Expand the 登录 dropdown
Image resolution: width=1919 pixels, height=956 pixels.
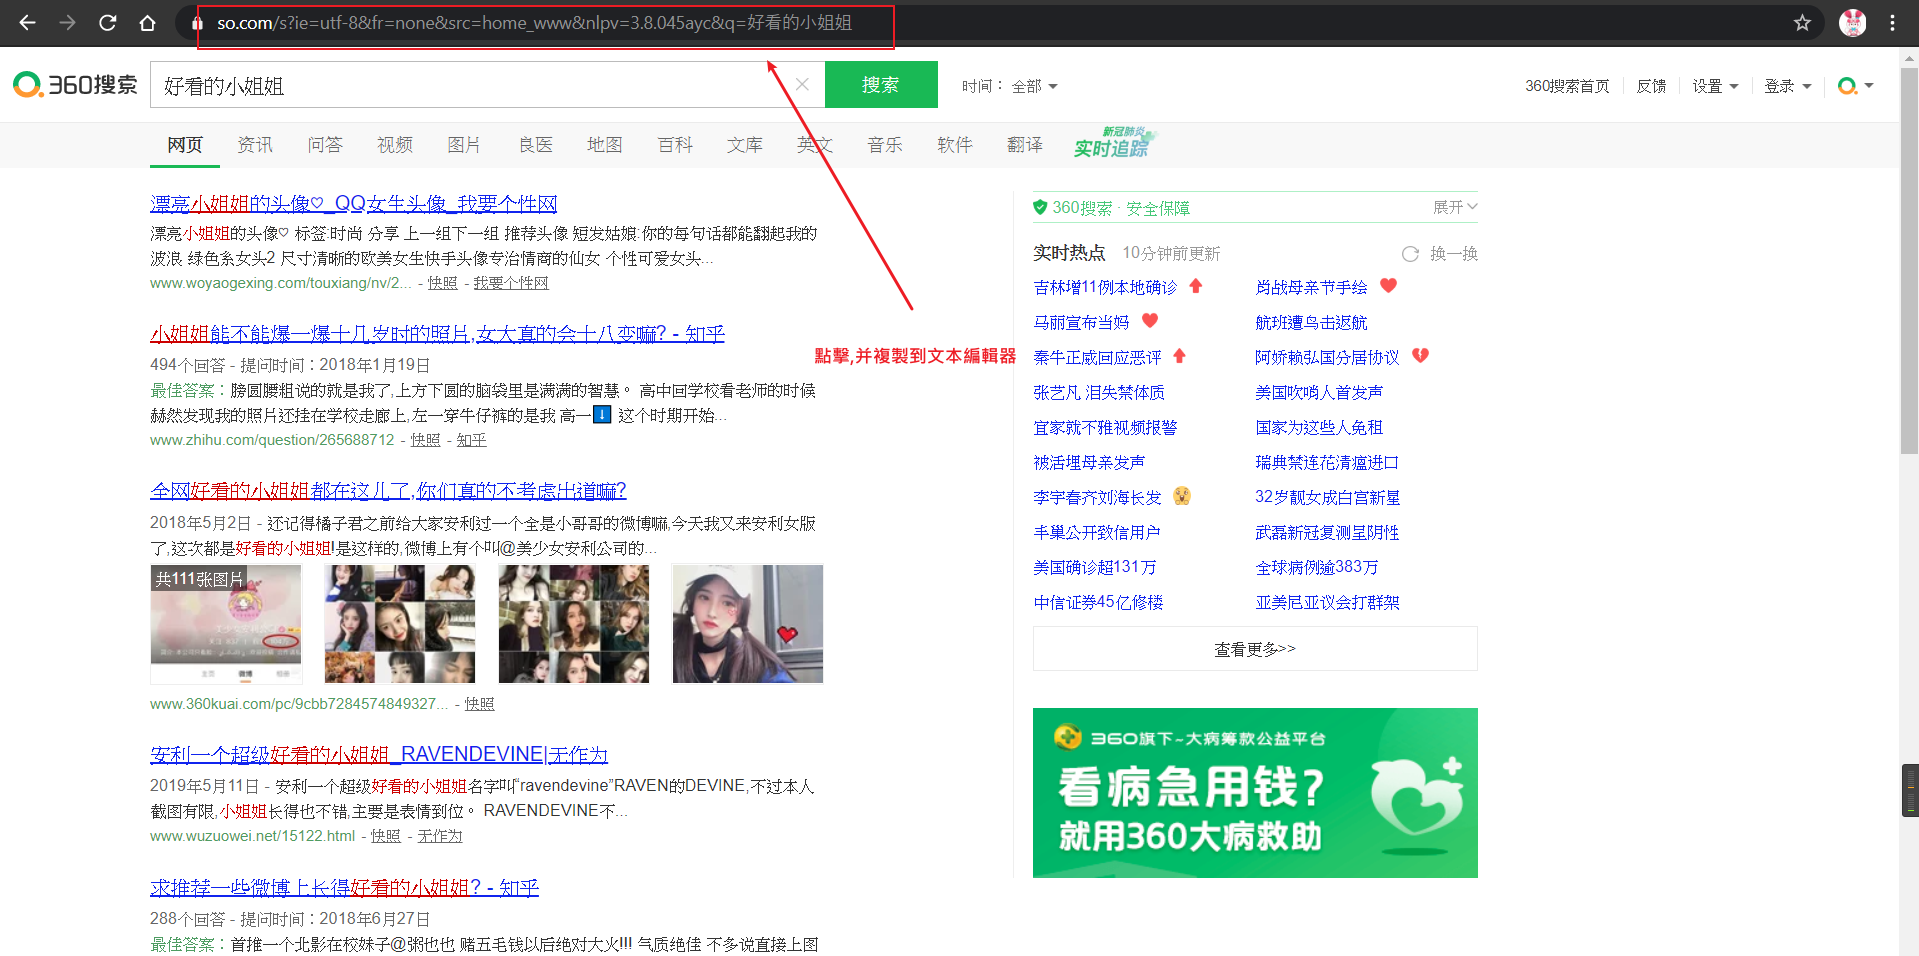click(1788, 86)
